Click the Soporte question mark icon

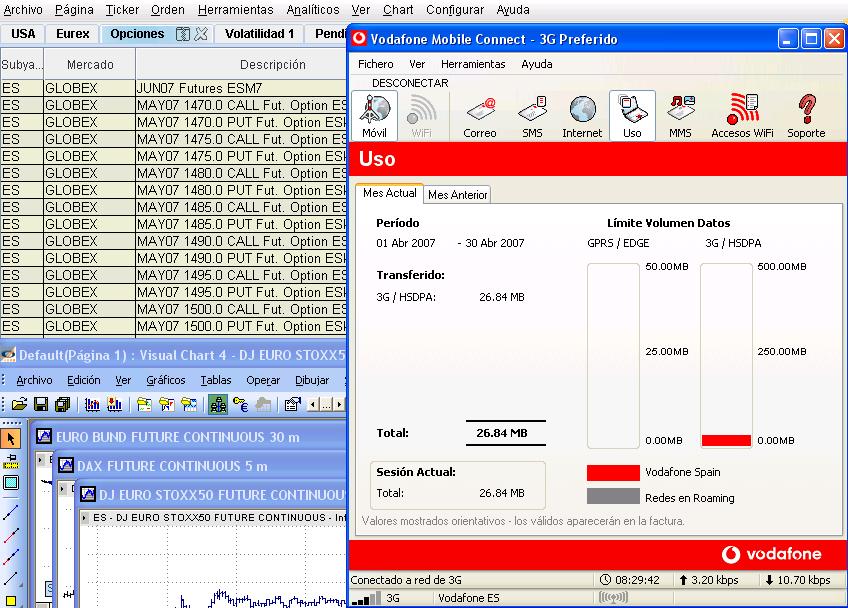pos(806,112)
